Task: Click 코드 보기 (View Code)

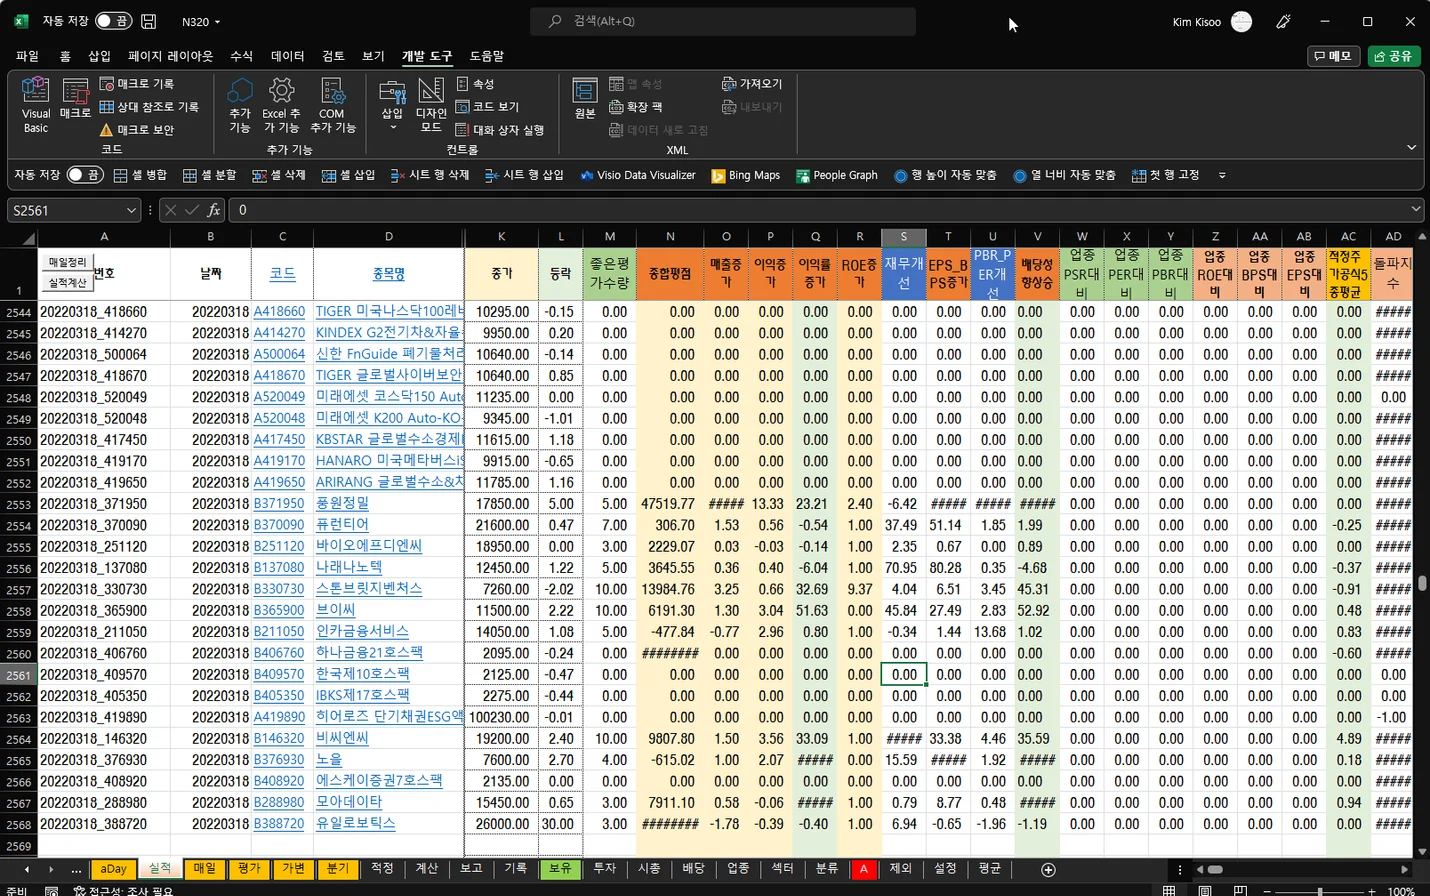Action: [x=487, y=107]
